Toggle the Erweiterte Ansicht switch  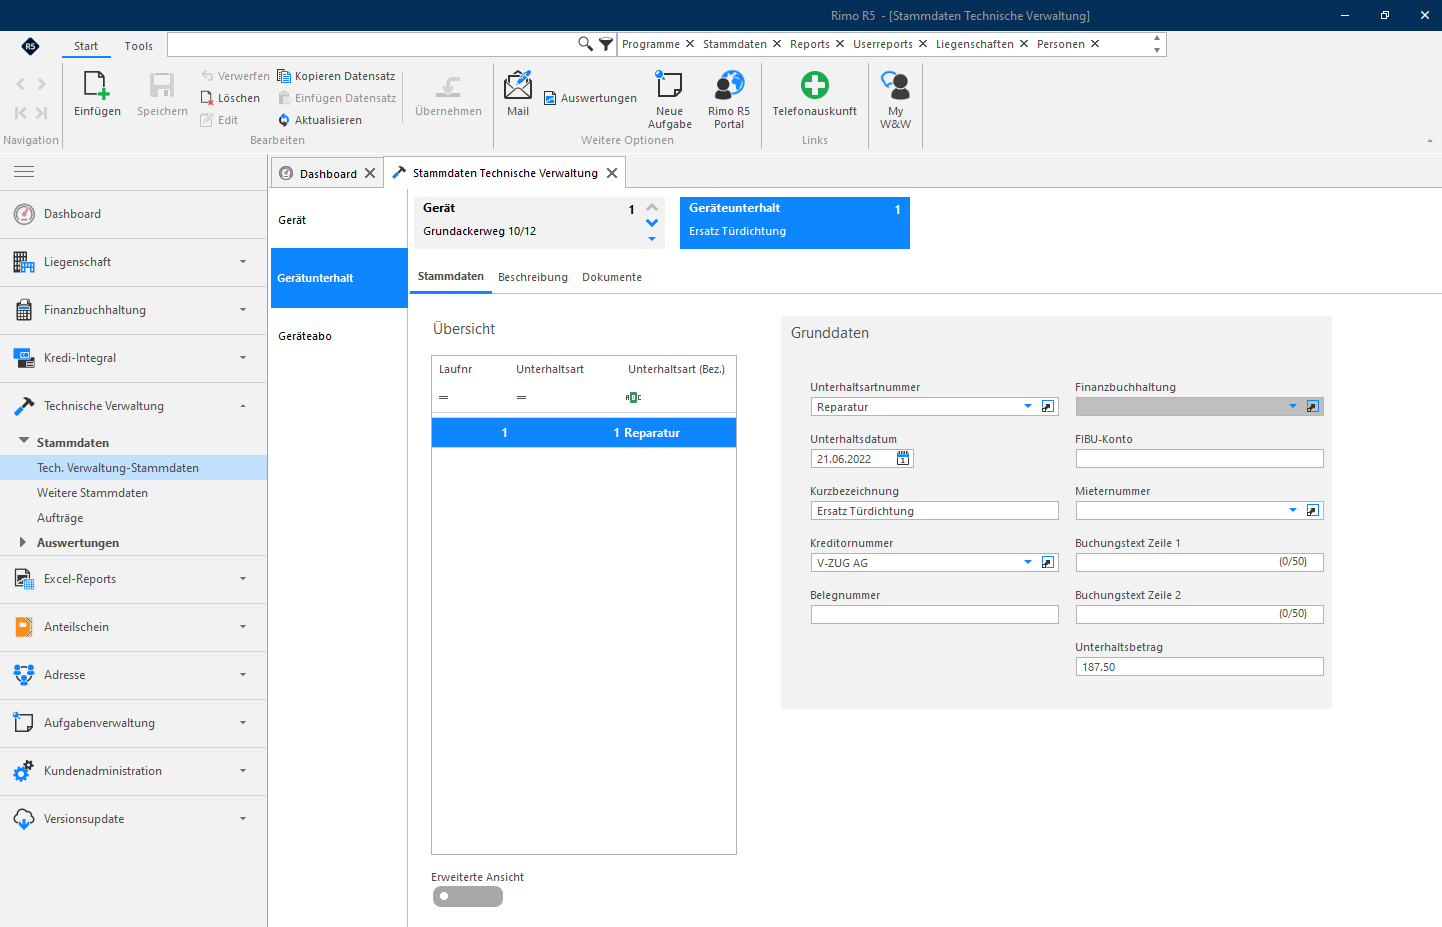click(x=468, y=897)
